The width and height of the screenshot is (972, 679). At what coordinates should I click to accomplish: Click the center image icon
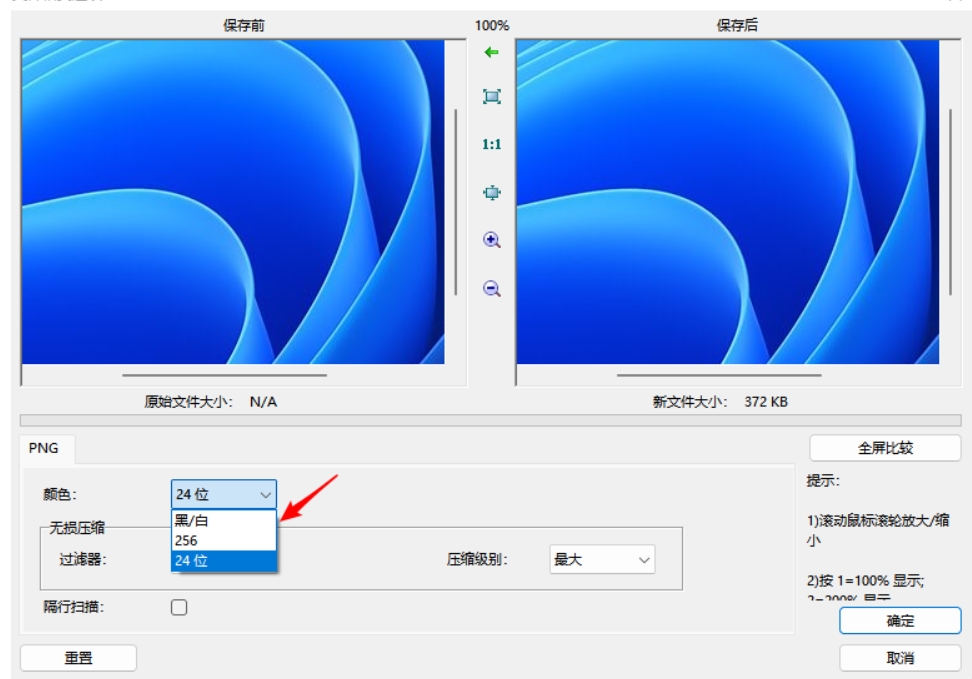492,193
